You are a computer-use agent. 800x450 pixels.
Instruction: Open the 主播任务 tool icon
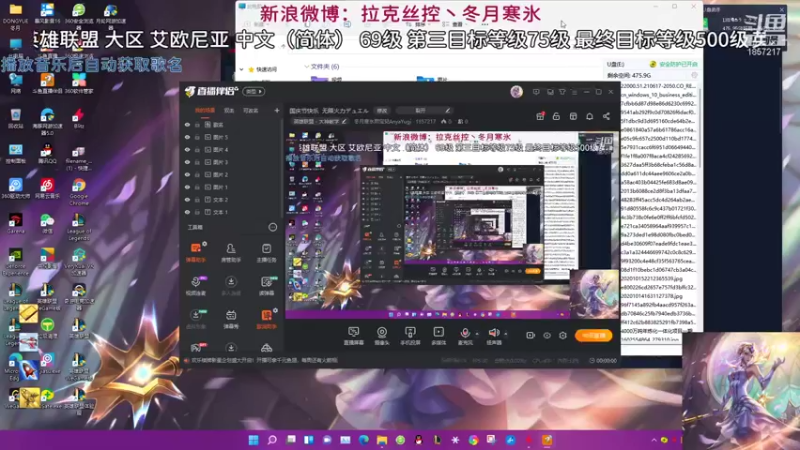coord(266,252)
